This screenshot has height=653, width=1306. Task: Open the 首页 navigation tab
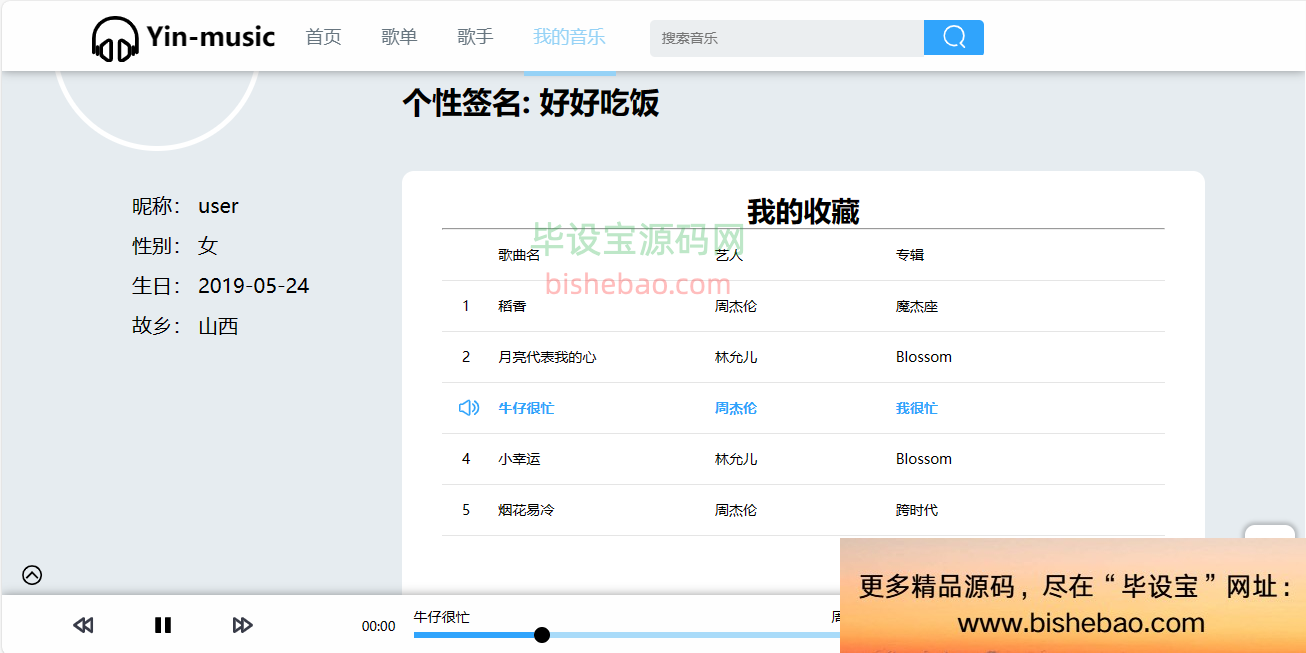323,37
